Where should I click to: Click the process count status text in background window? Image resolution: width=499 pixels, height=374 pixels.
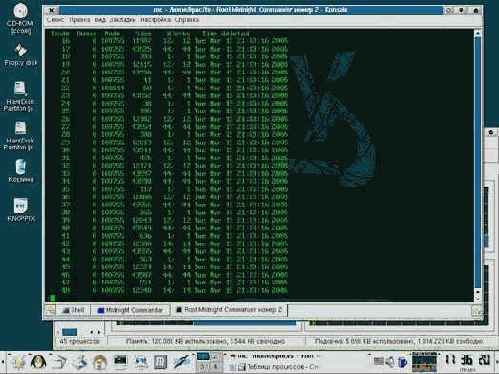79,341
